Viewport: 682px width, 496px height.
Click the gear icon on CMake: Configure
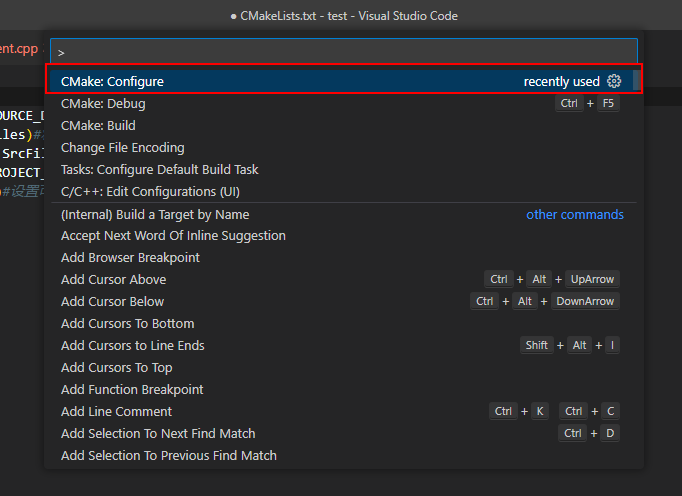[614, 81]
